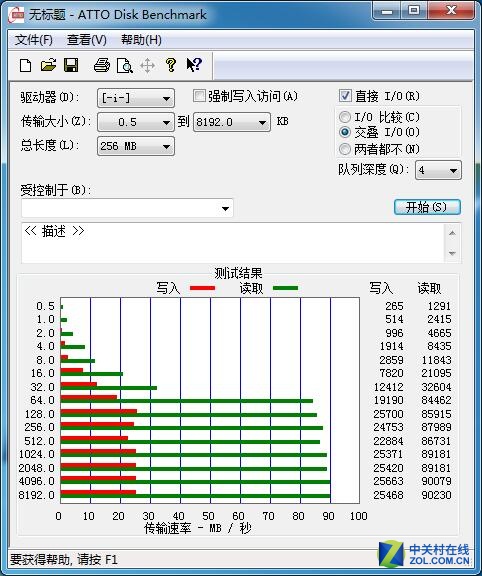Viewport: 482px width, 576px height.
Task: Click the status bar help text
Action: coord(64,559)
